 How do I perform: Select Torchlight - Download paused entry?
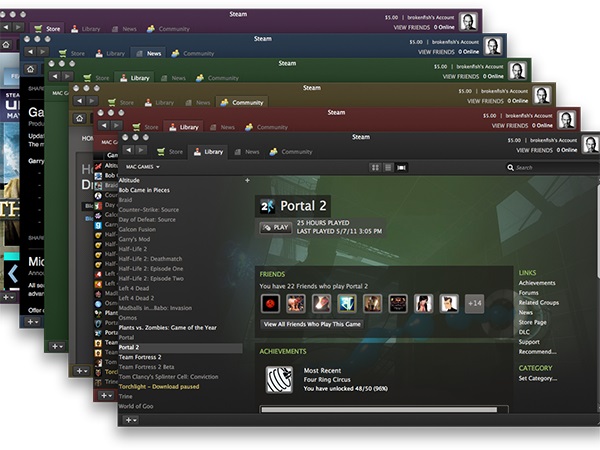(159, 386)
